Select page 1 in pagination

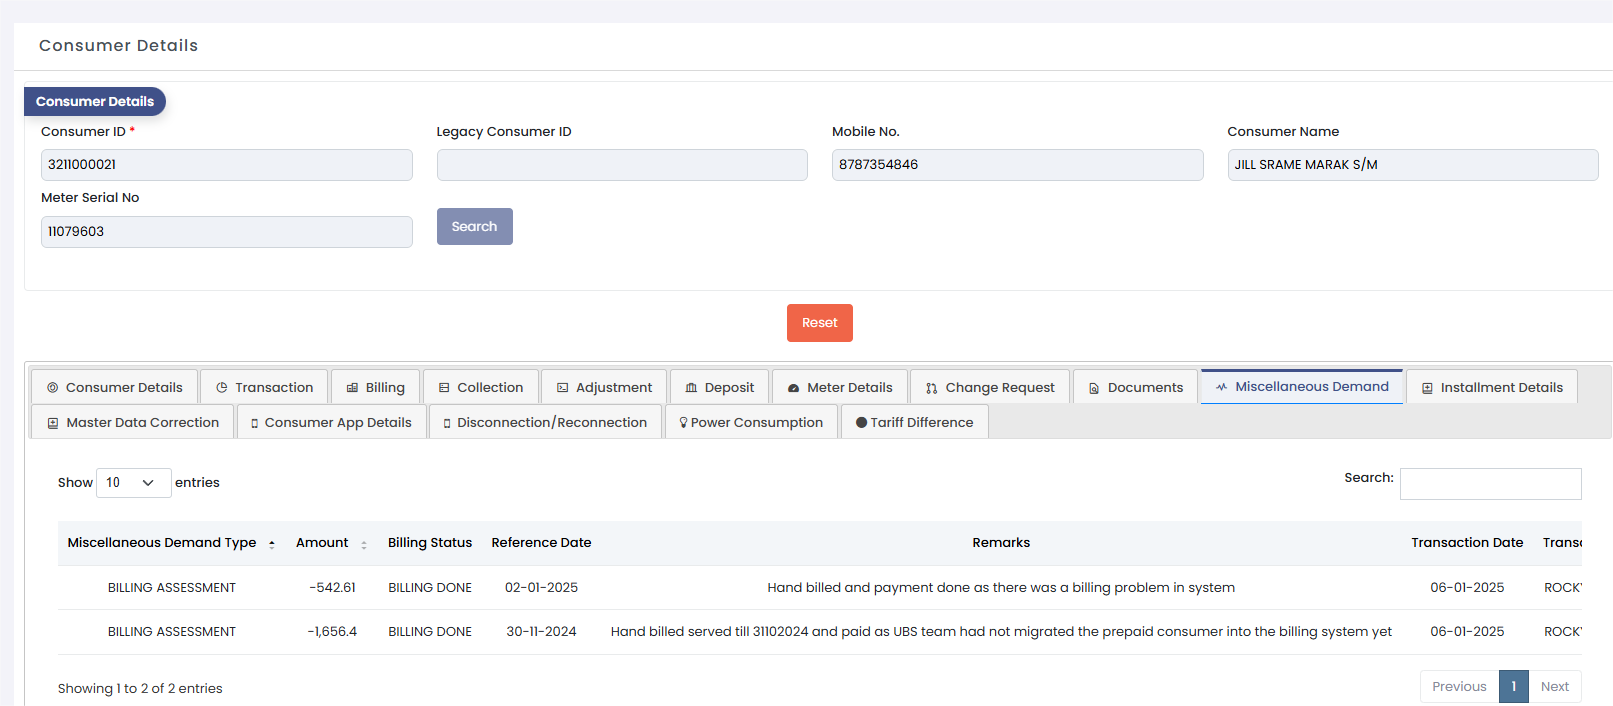pos(1513,687)
